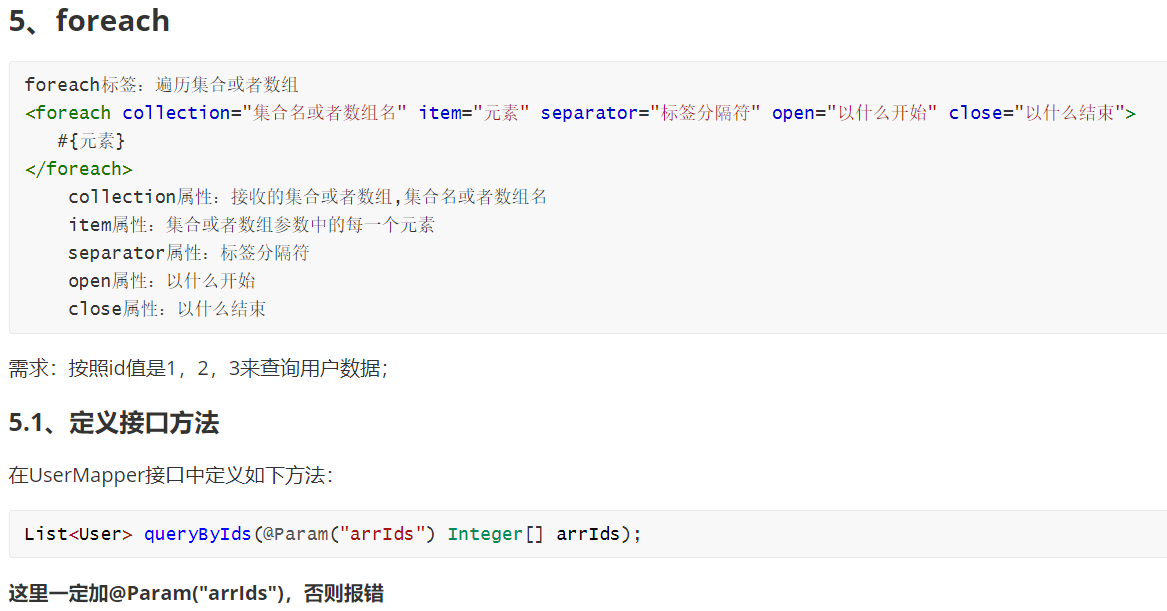Click the requirement sentence about id 1, 2, 3
The height and width of the screenshot is (611, 1167).
coord(199,368)
